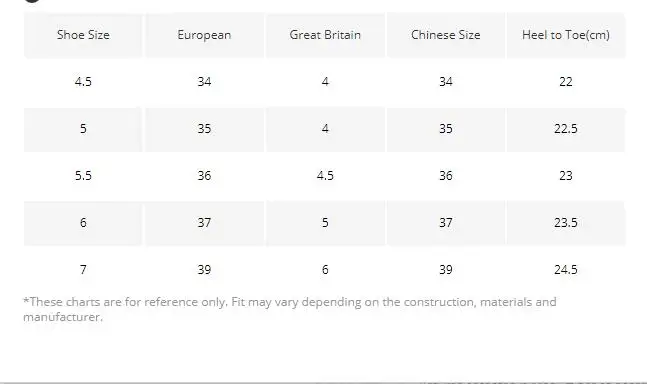The height and width of the screenshot is (384, 647).
Task: Click heel to toe 22.5 cell
Action: (566, 129)
